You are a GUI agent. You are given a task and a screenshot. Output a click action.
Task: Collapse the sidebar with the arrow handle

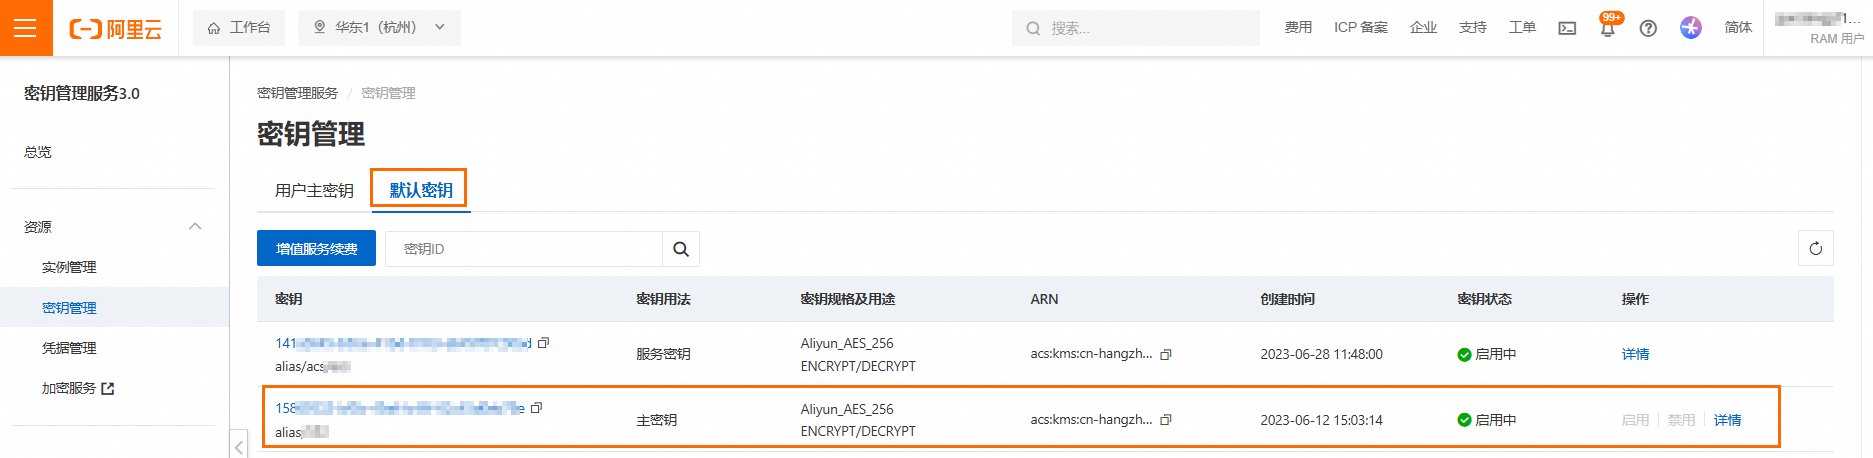239,444
